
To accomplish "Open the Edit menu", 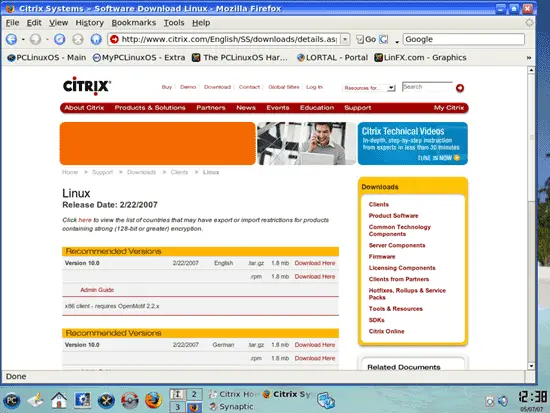I will coord(34,23).
